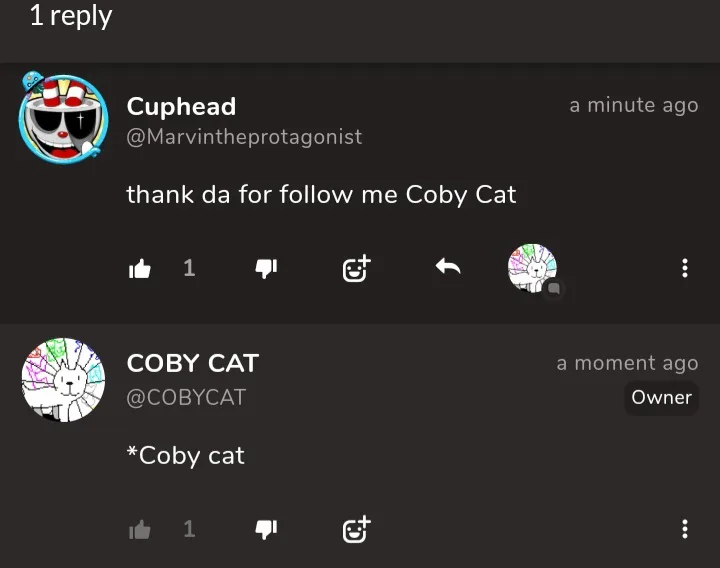The height and width of the screenshot is (568, 720).
Task: Dislike Cuphead's comment with thumbs down
Action: [266, 268]
